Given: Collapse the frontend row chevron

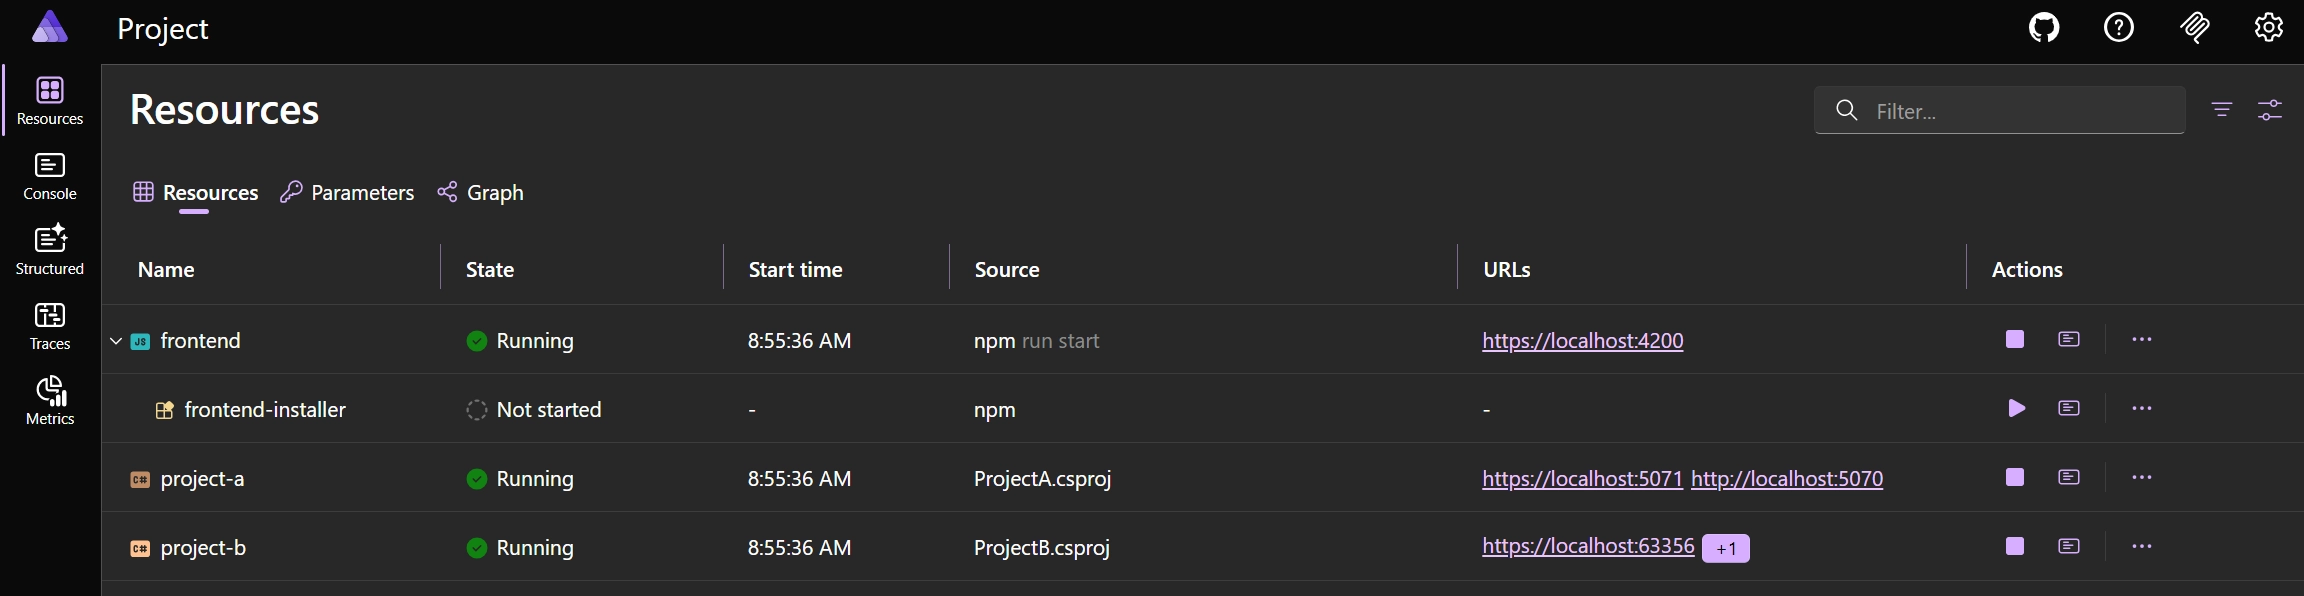Looking at the screenshot, I should click(x=116, y=341).
